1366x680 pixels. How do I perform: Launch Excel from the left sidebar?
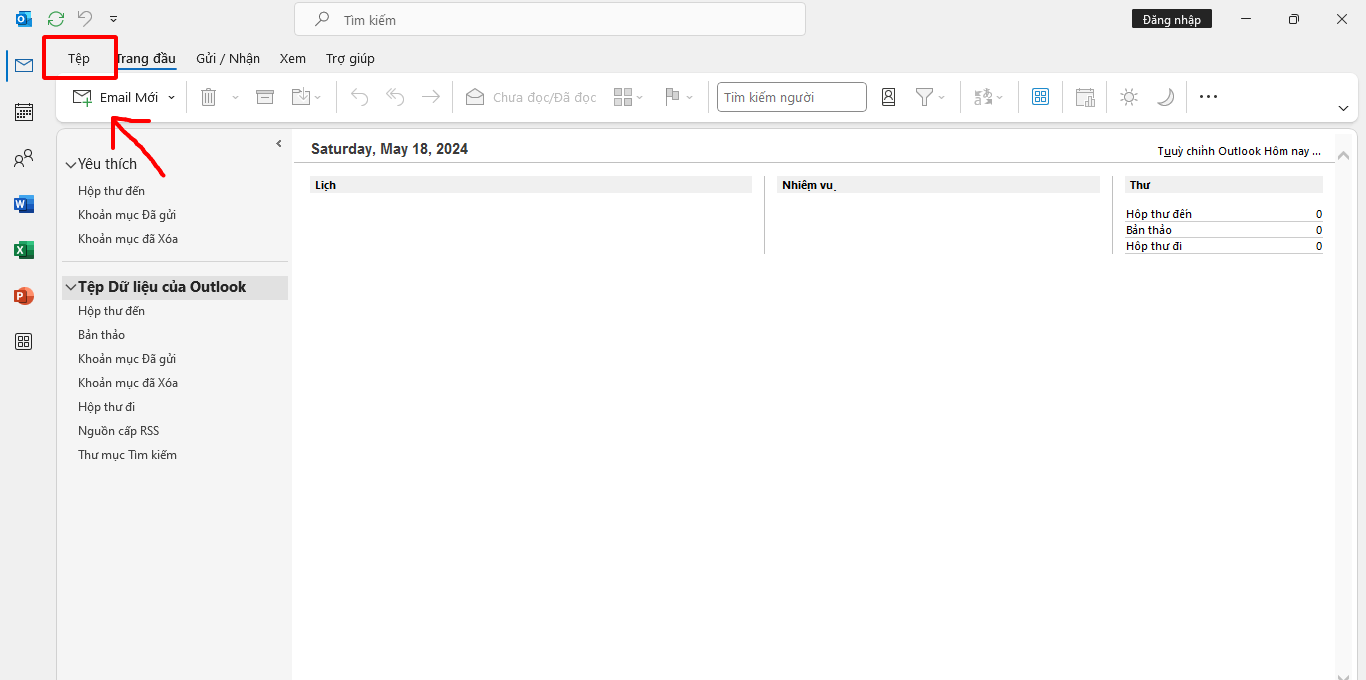(24, 250)
